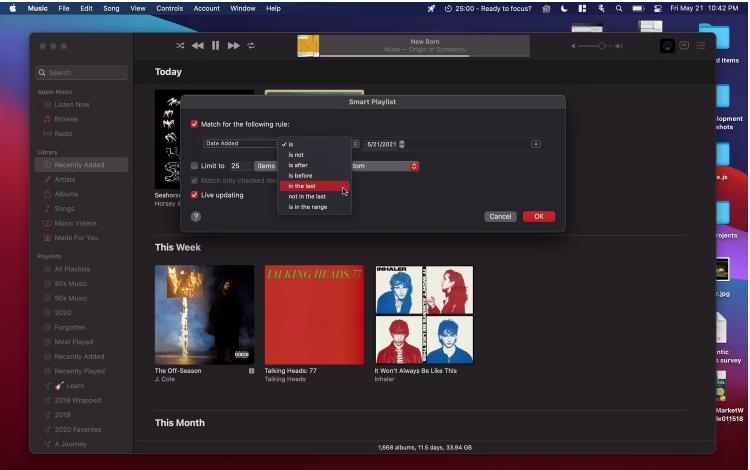This screenshot has width=750, height=470.
Task: Choose 'is before' in the condition menu
Action: click(x=315, y=175)
